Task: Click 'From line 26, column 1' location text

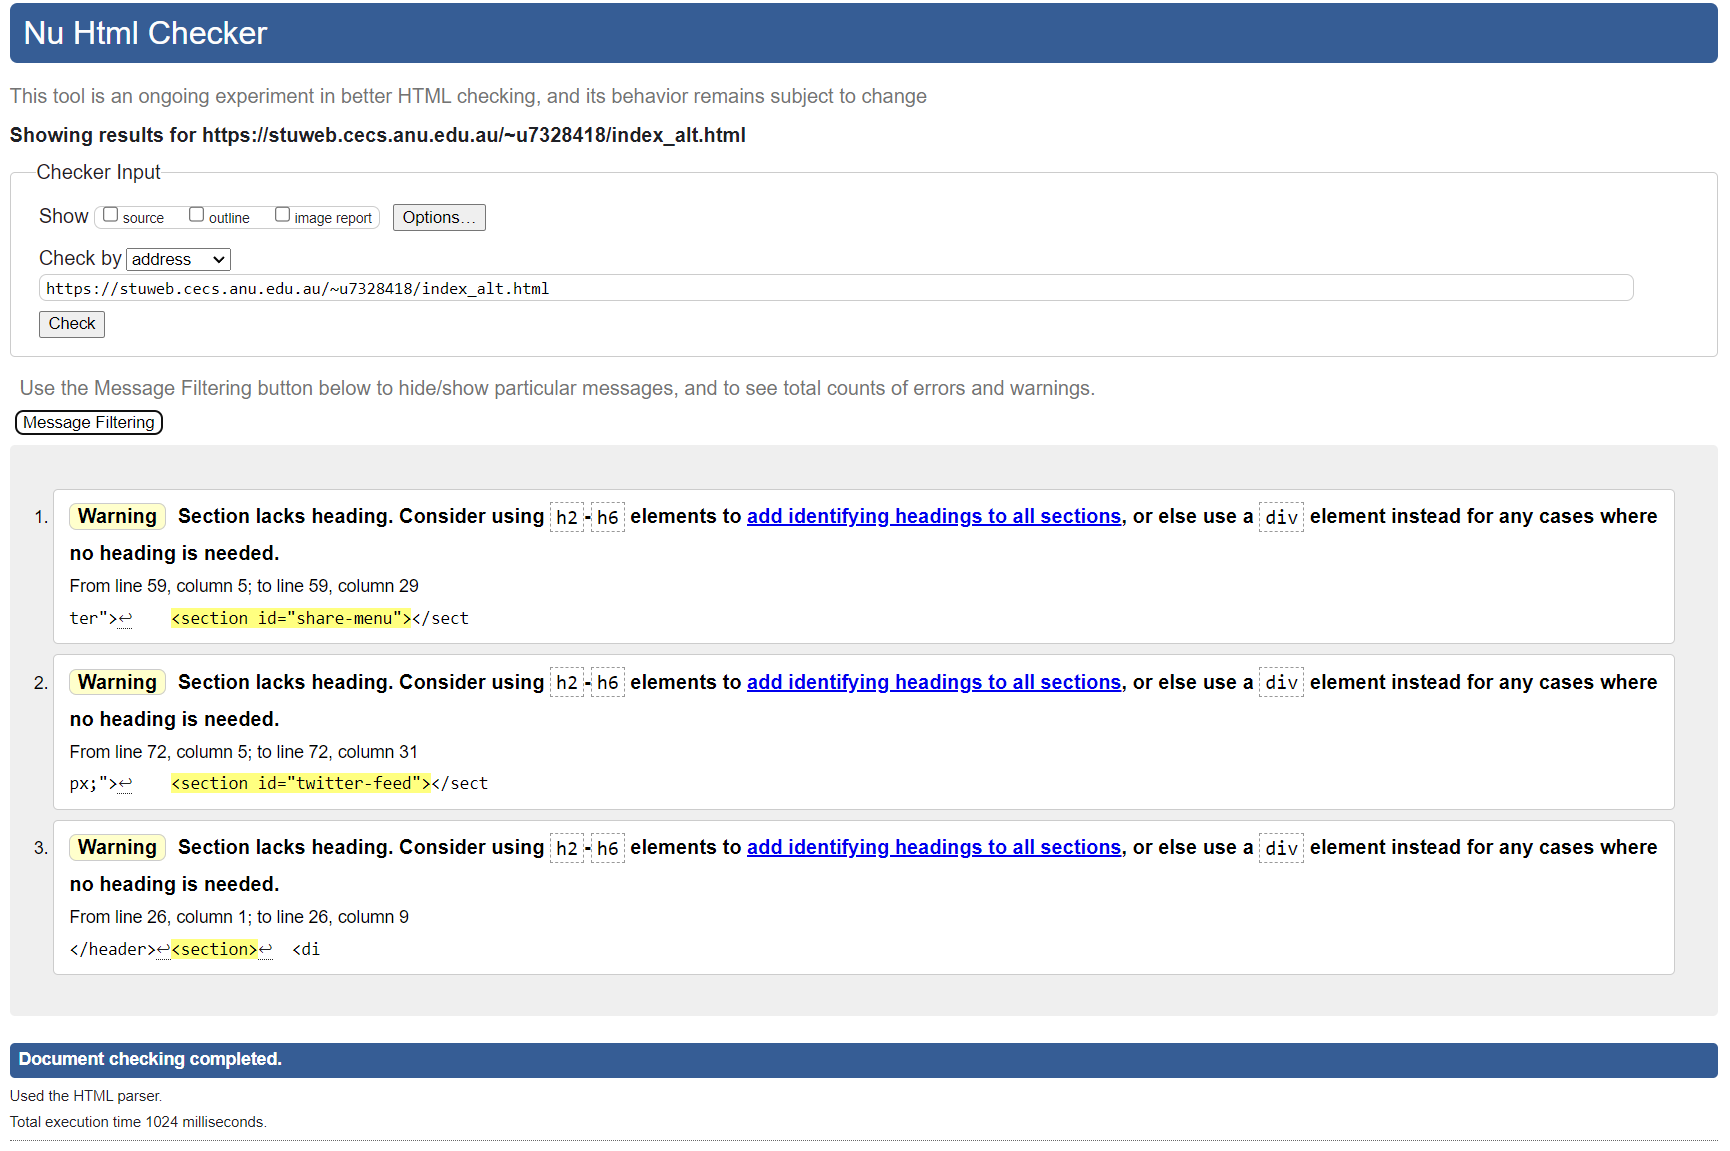Action: pyautogui.click(x=239, y=917)
